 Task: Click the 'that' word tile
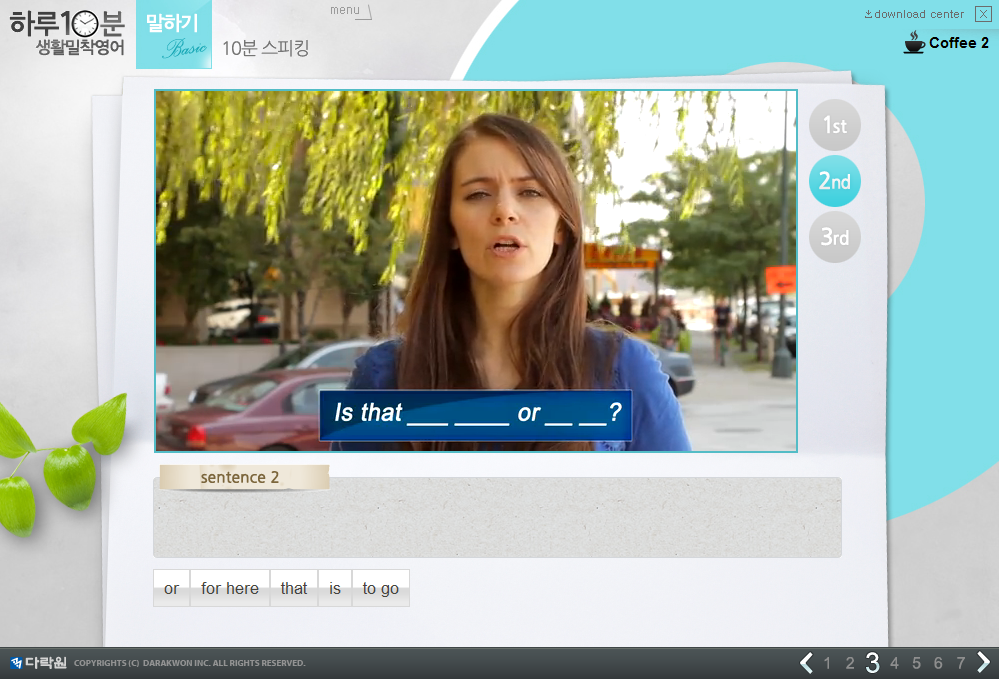click(x=294, y=588)
